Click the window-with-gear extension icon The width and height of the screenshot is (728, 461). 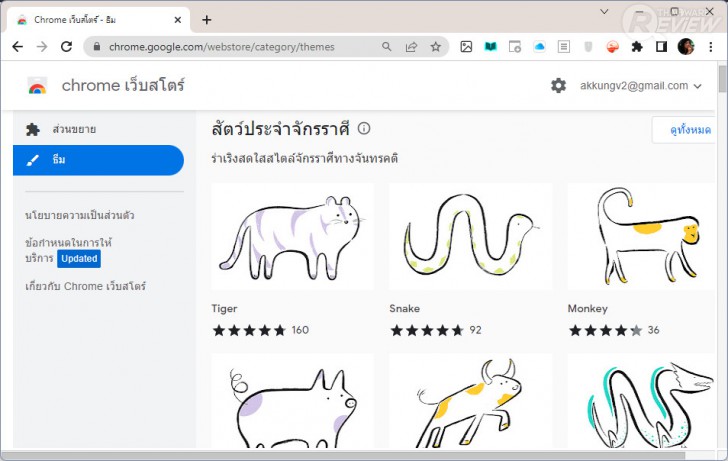515,46
